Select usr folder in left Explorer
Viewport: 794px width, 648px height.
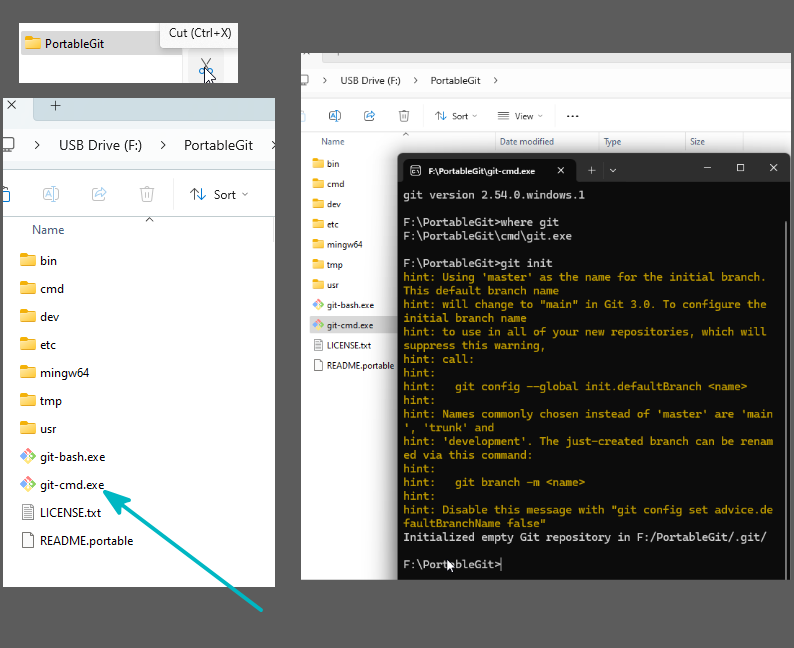click(38, 429)
